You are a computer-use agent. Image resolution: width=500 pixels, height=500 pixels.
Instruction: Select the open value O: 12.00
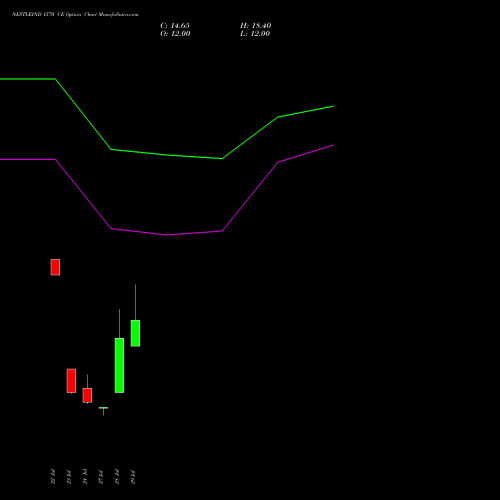pos(175,34)
